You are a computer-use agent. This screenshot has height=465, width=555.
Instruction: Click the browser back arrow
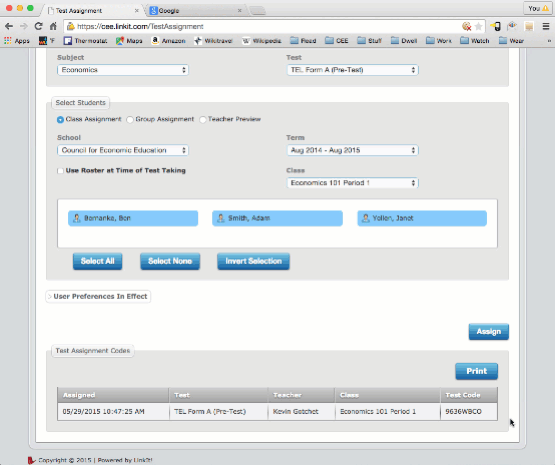pyautogui.click(x=9, y=26)
